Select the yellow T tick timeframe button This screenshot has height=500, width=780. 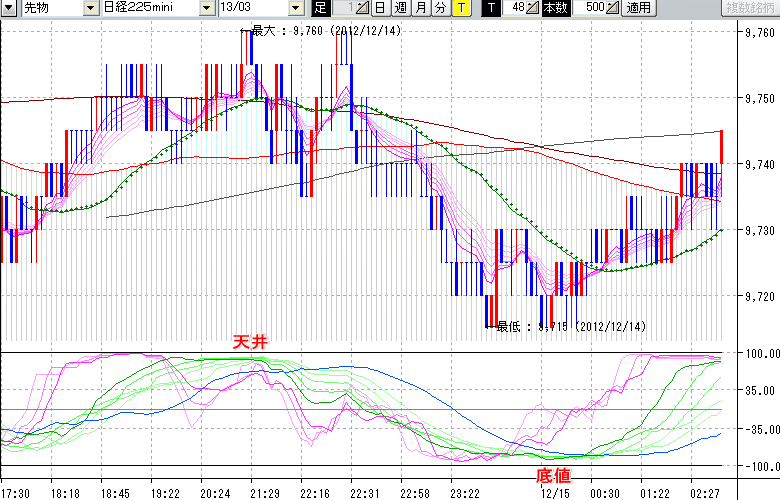tap(461, 8)
